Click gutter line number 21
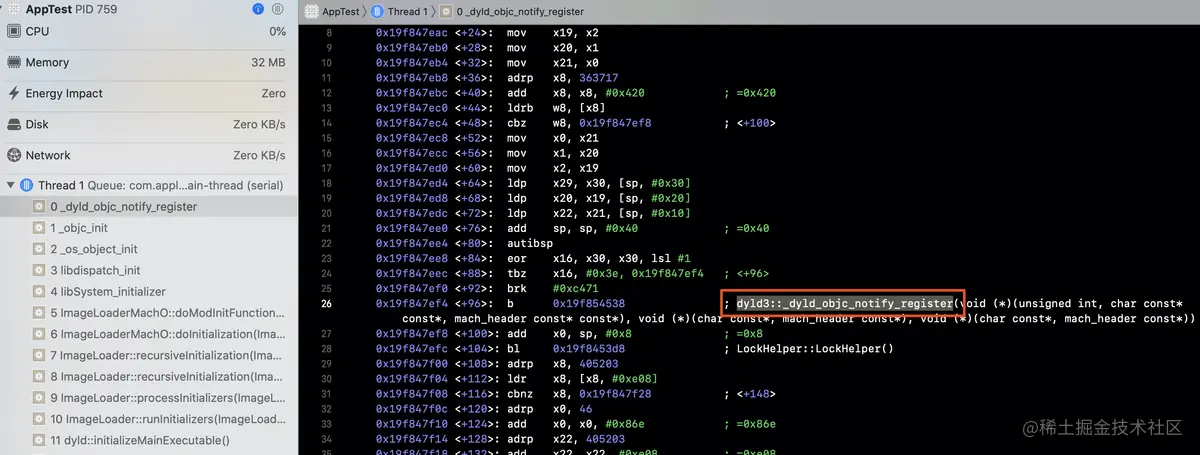 [326, 228]
